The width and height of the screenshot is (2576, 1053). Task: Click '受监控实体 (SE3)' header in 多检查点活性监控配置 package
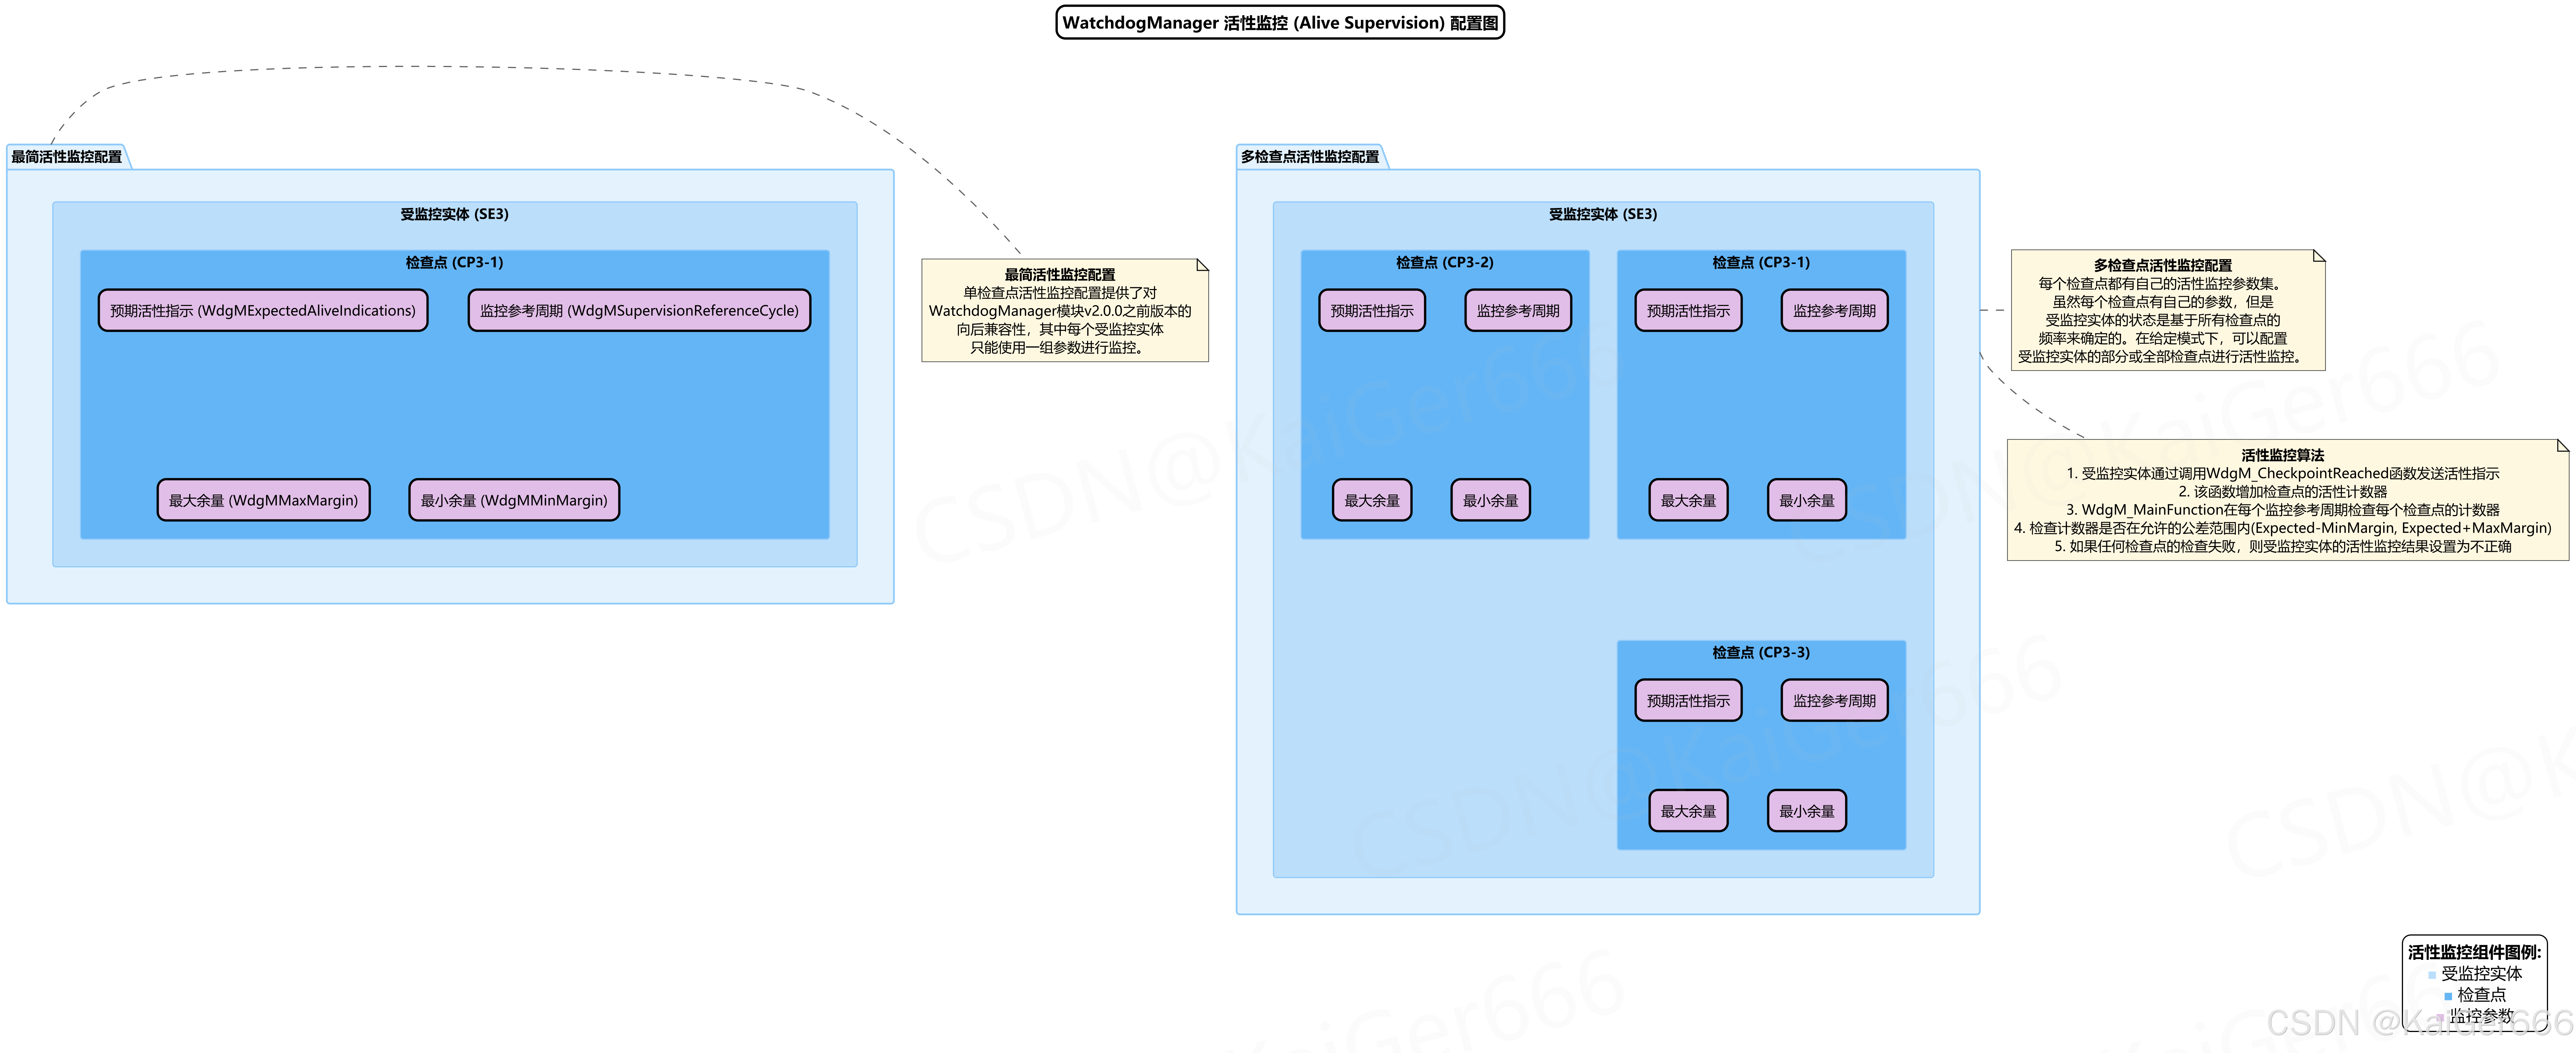click(1603, 214)
